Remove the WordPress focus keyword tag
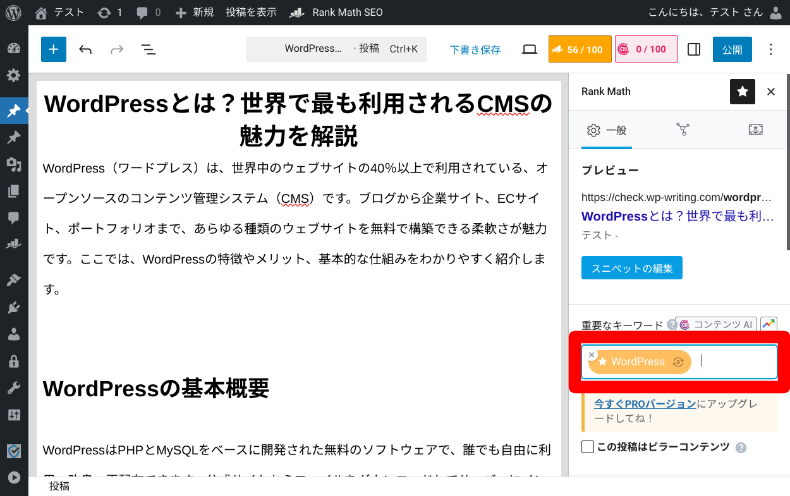This screenshot has width=790, height=496. coord(592,354)
